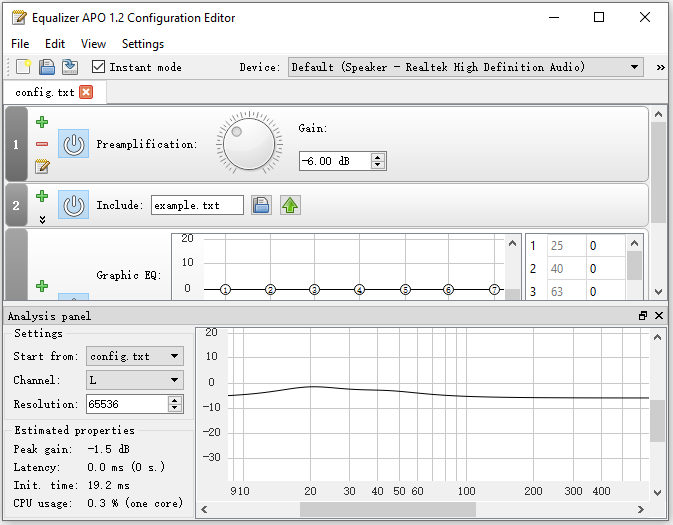Viewport: 673px width, 525px height.
Task: Select Graphic EQ band point 7
Action: pos(494,290)
